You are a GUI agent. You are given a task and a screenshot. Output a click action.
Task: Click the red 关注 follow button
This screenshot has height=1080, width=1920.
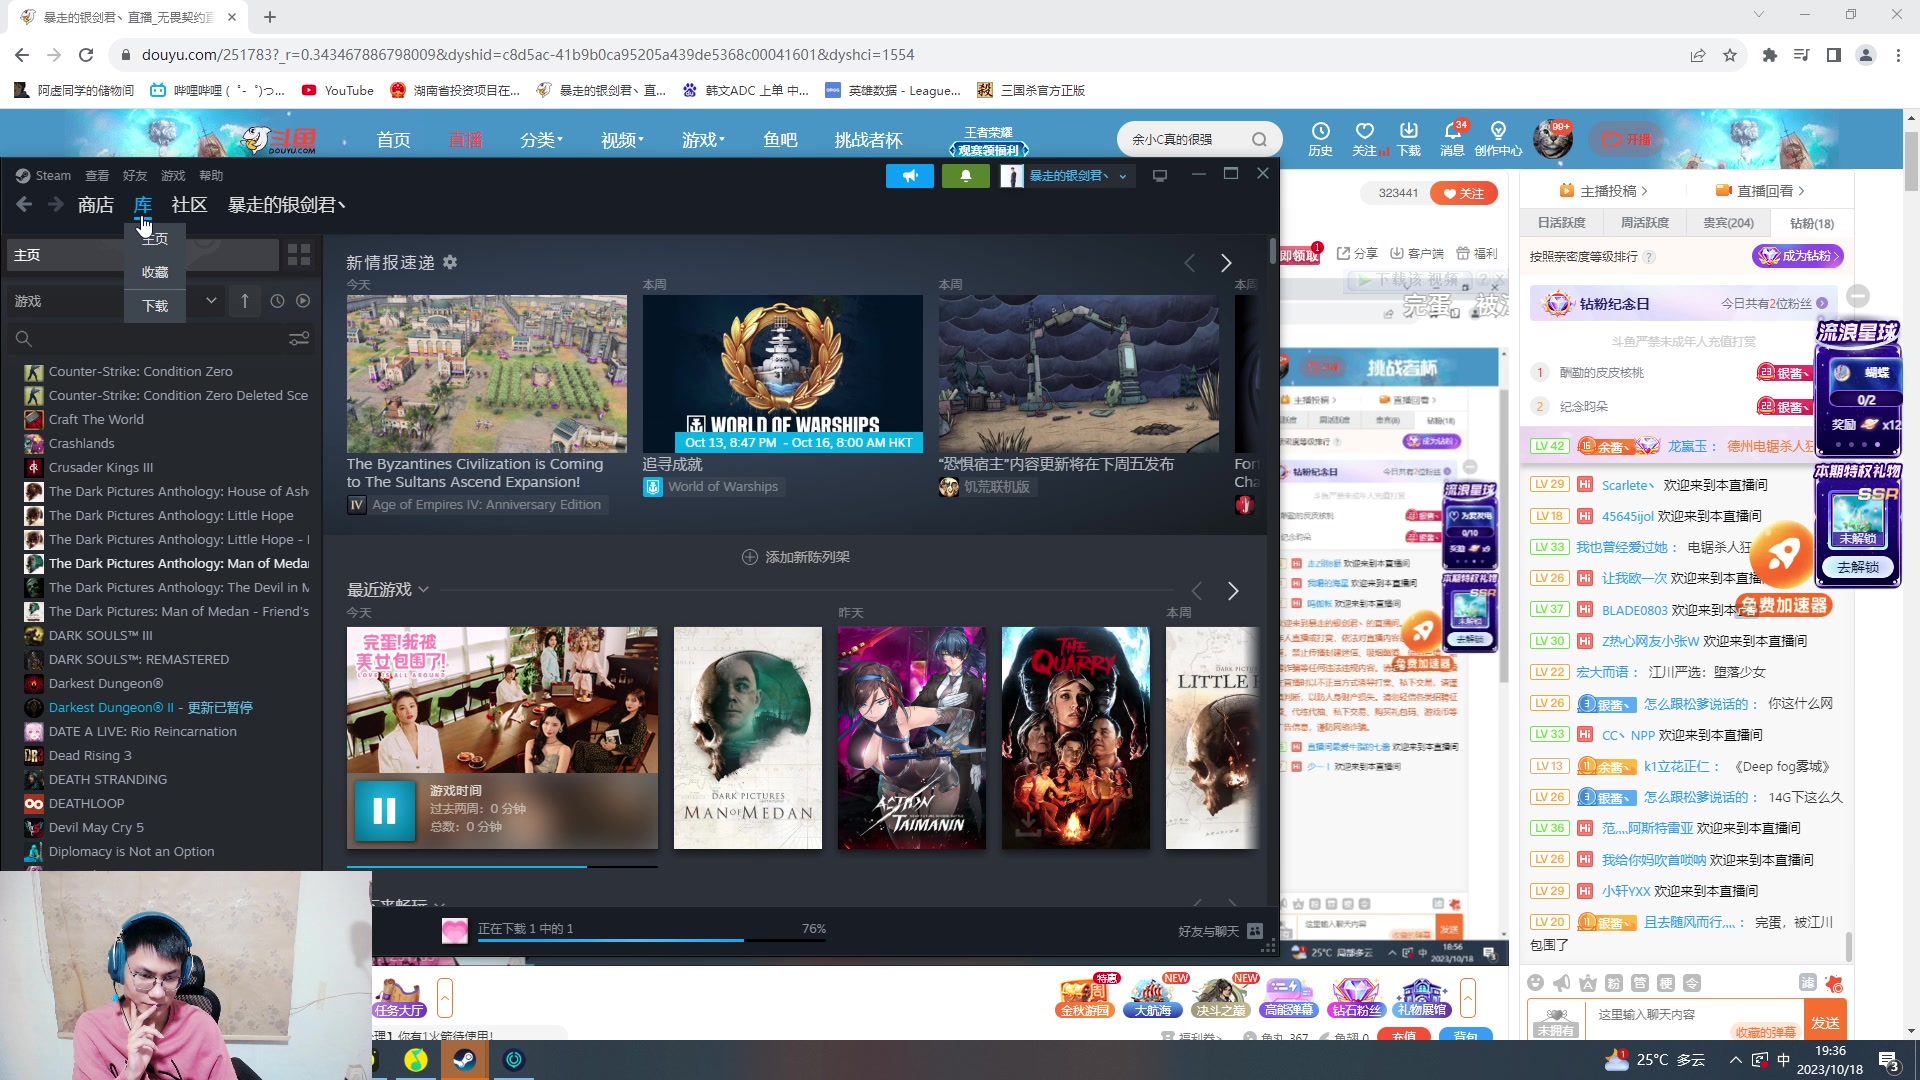coord(1463,193)
